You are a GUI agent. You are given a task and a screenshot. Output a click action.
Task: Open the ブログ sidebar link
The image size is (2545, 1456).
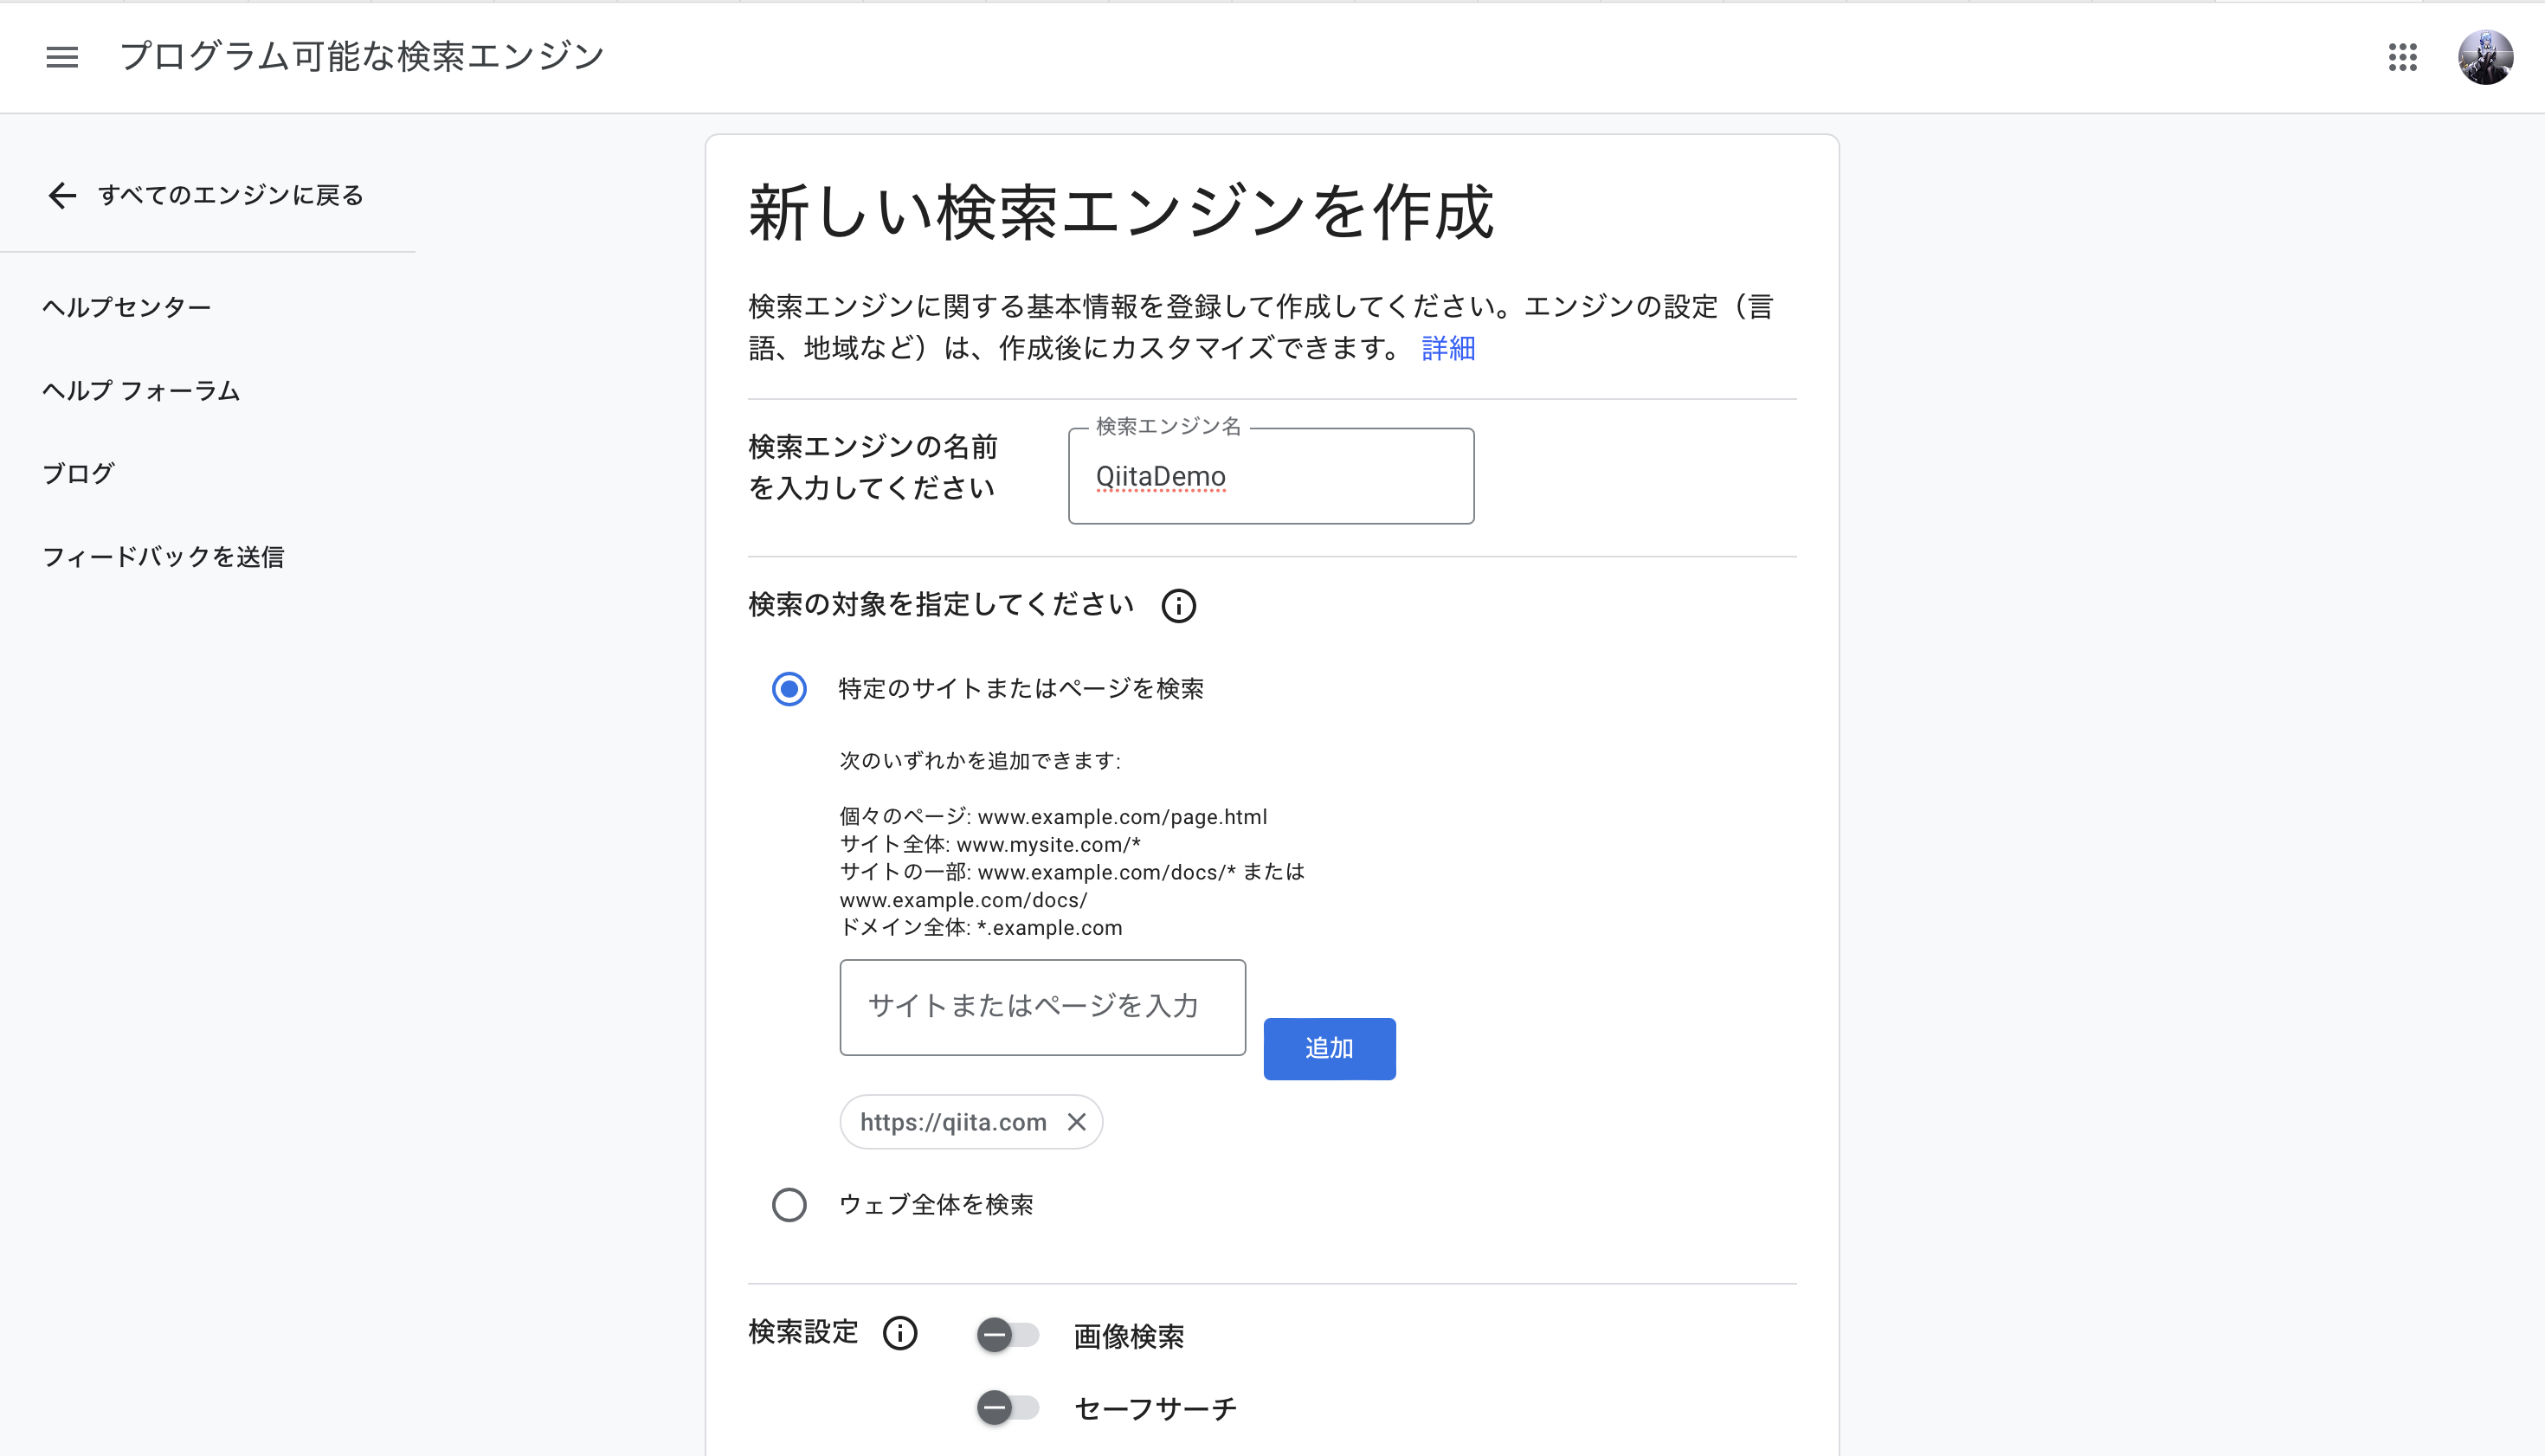(78, 473)
